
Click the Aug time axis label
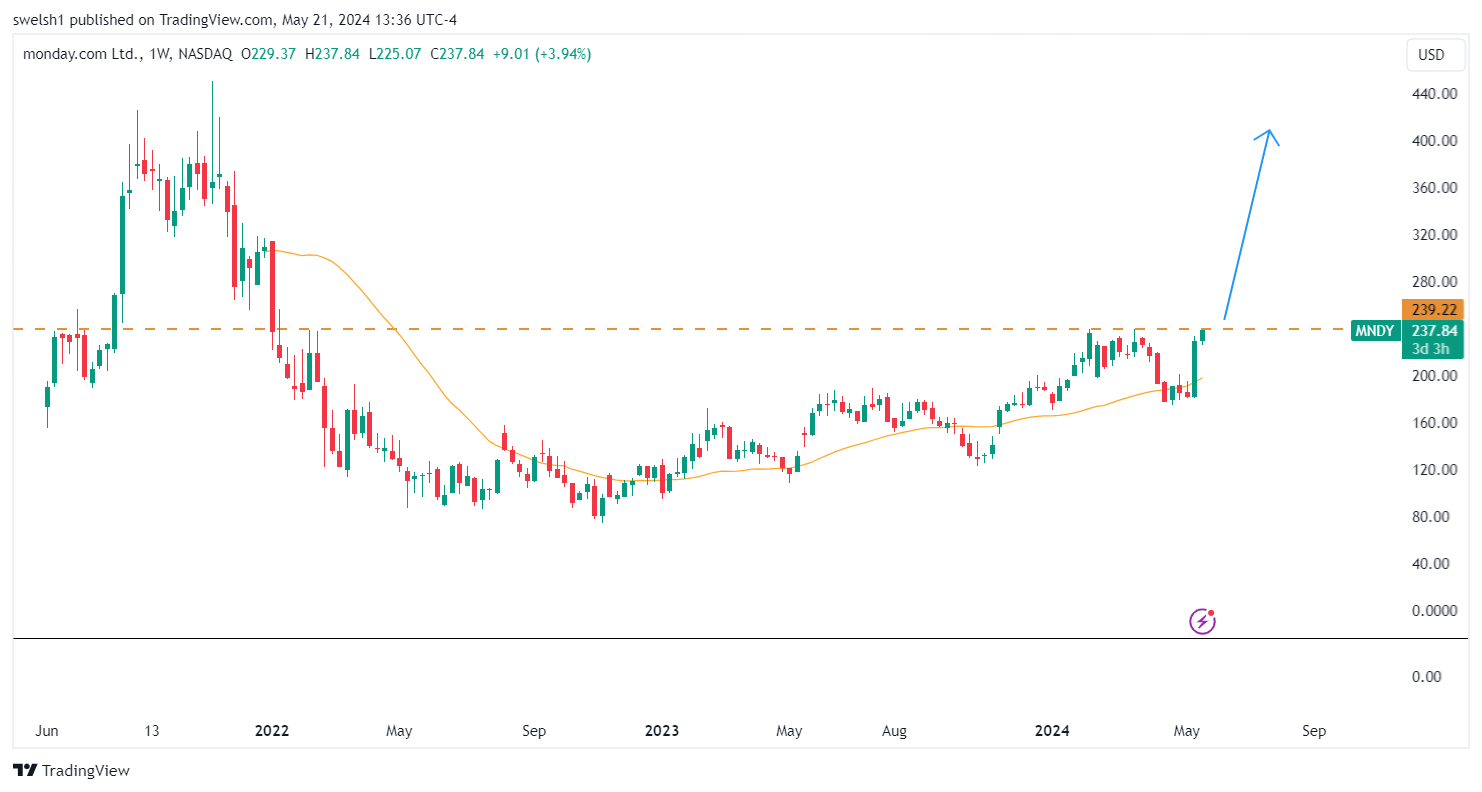pyautogui.click(x=894, y=731)
